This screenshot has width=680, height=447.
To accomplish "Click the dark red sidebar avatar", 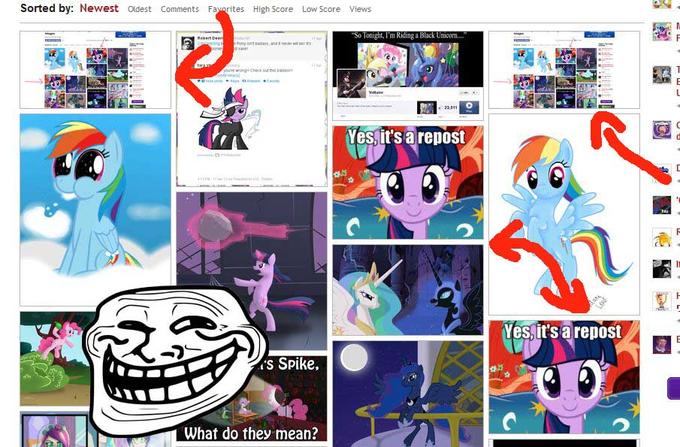I will tap(662, 205).
